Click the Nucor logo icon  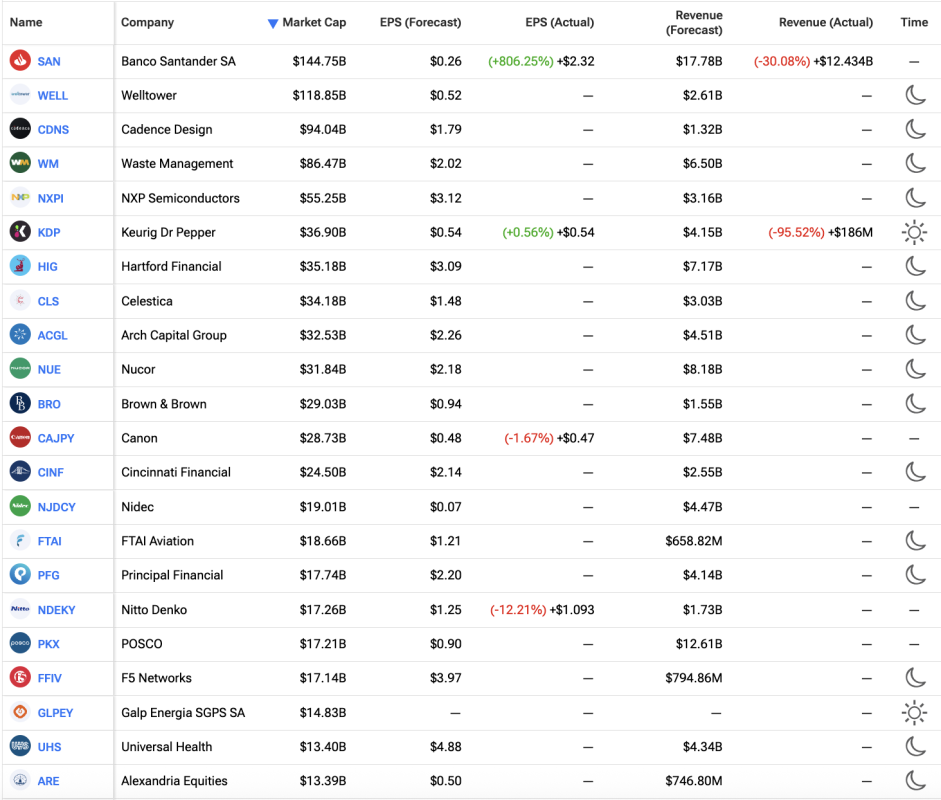(x=20, y=369)
